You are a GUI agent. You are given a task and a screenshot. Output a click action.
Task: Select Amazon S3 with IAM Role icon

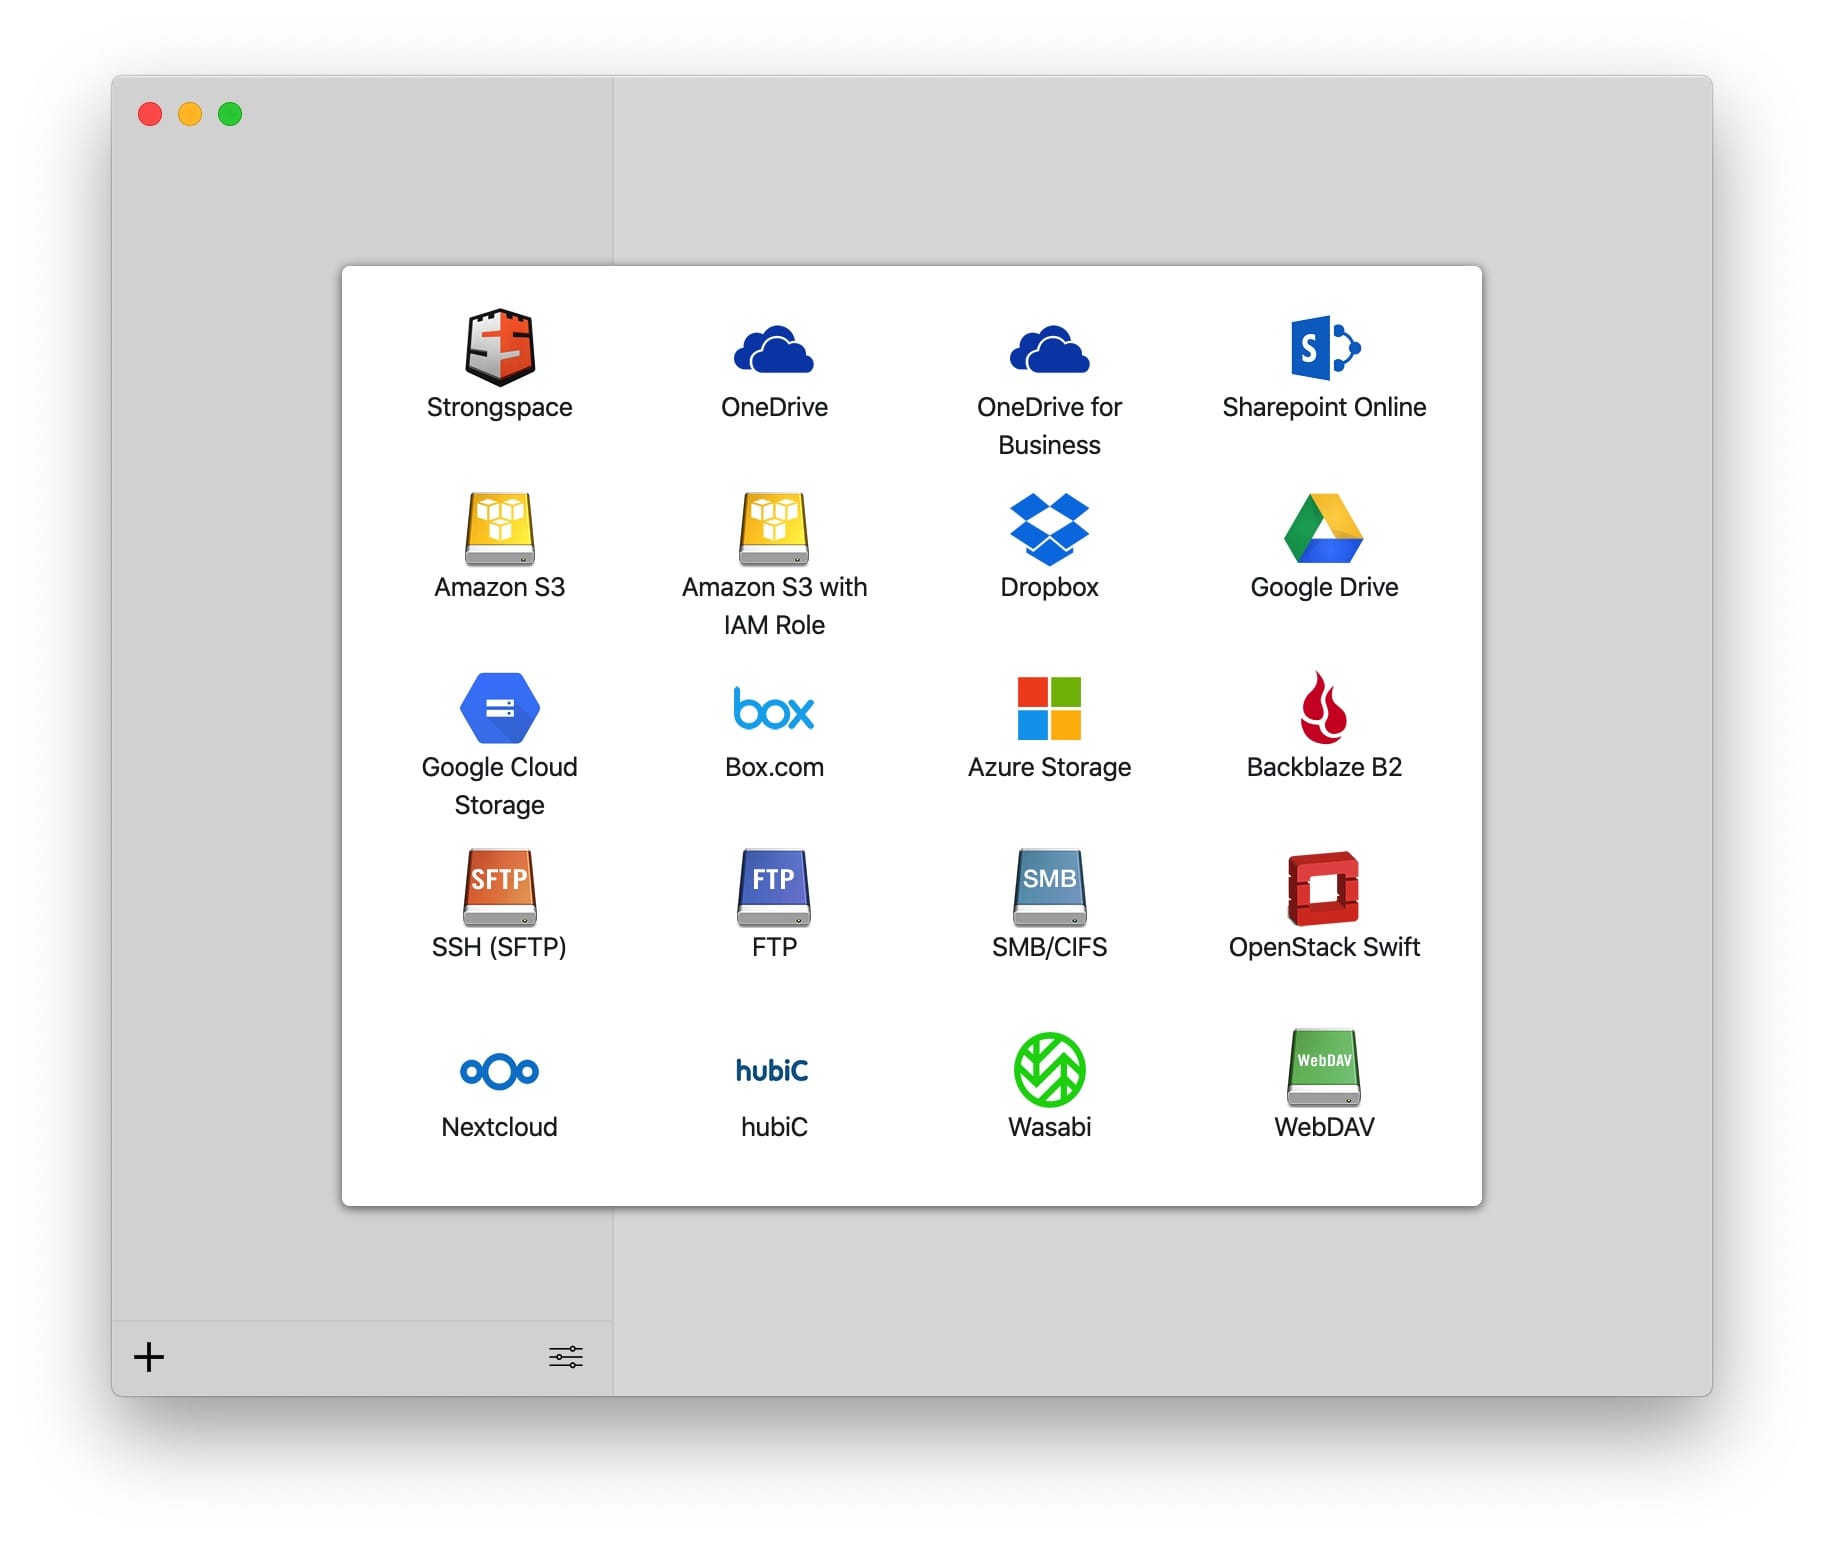774,528
